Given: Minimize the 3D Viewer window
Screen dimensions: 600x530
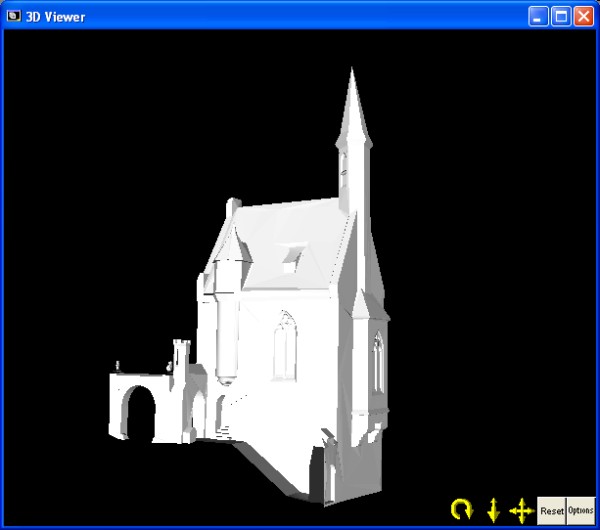Looking at the screenshot, I should click(x=538, y=16).
